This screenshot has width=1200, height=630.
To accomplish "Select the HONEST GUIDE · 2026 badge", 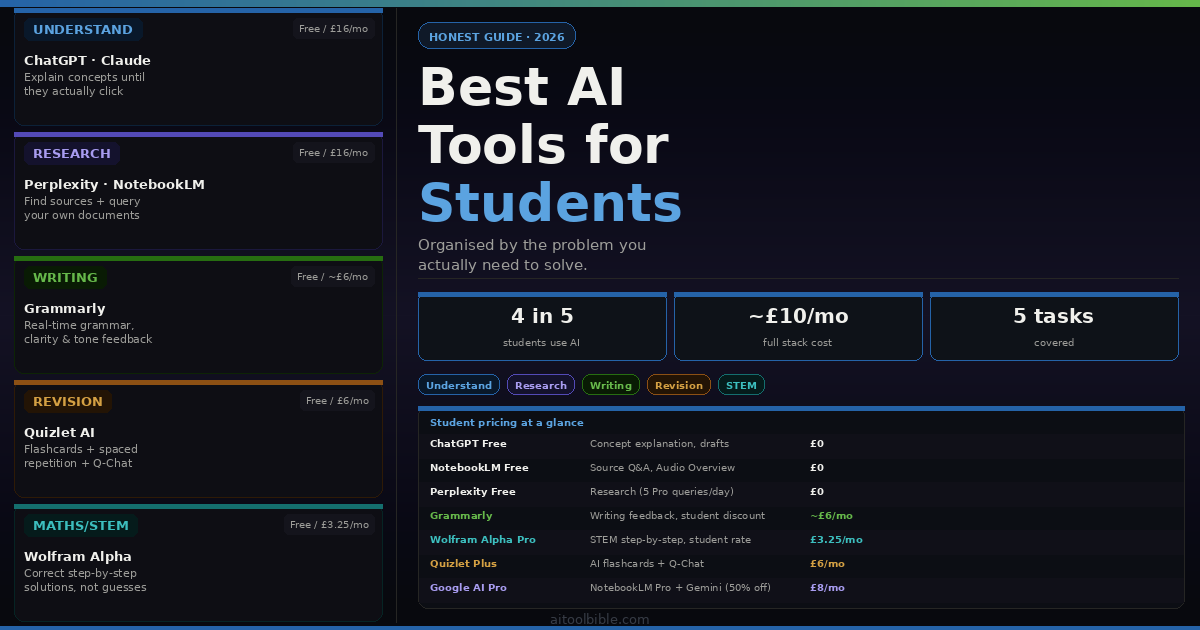I will (x=497, y=36).
